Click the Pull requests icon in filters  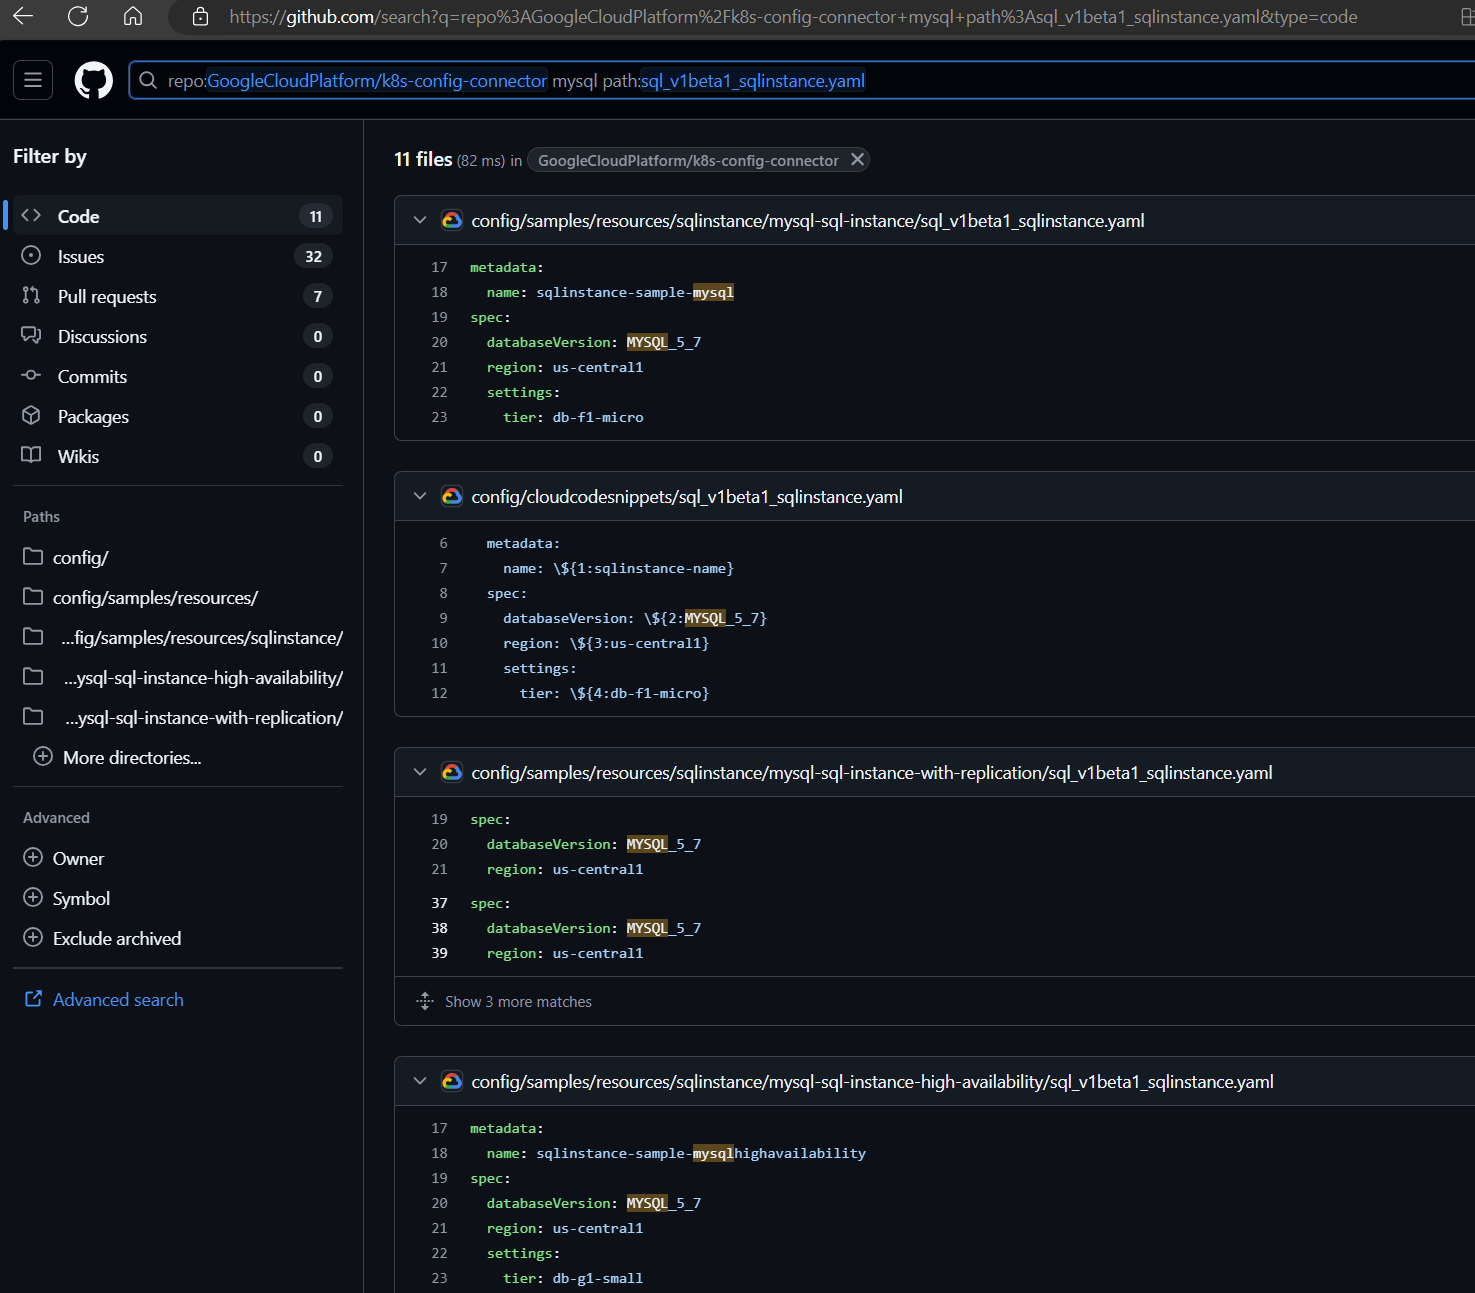click(x=31, y=296)
